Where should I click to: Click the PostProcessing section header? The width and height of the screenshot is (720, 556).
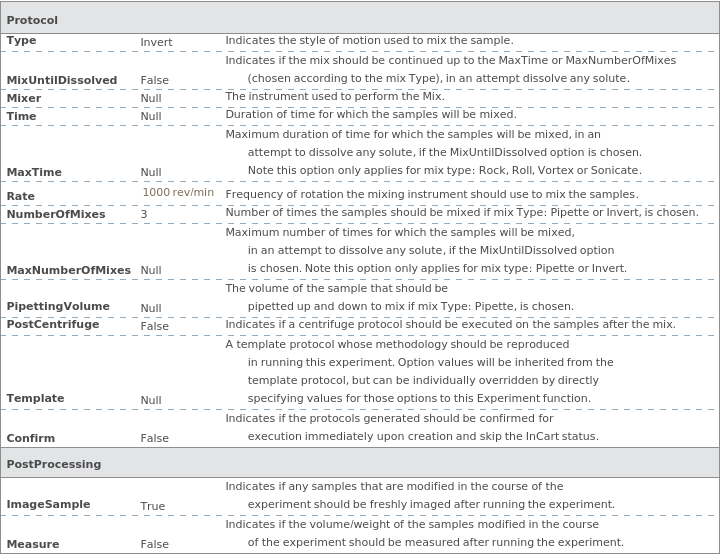[x=54, y=464]
